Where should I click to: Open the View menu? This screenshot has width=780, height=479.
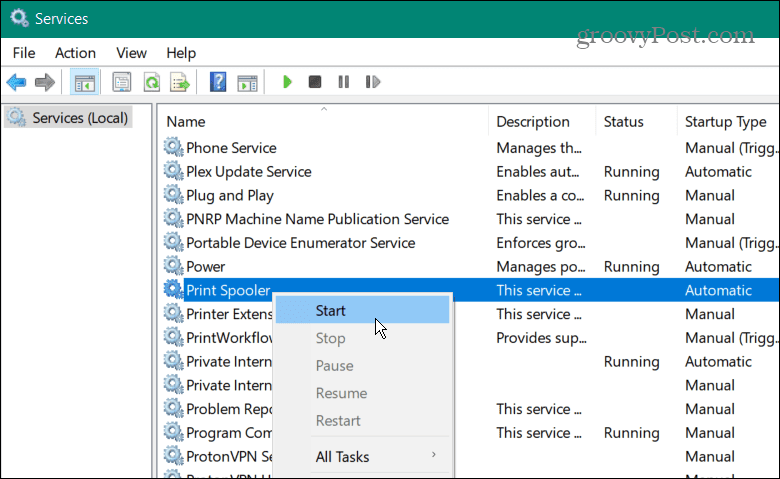pos(131,53)
